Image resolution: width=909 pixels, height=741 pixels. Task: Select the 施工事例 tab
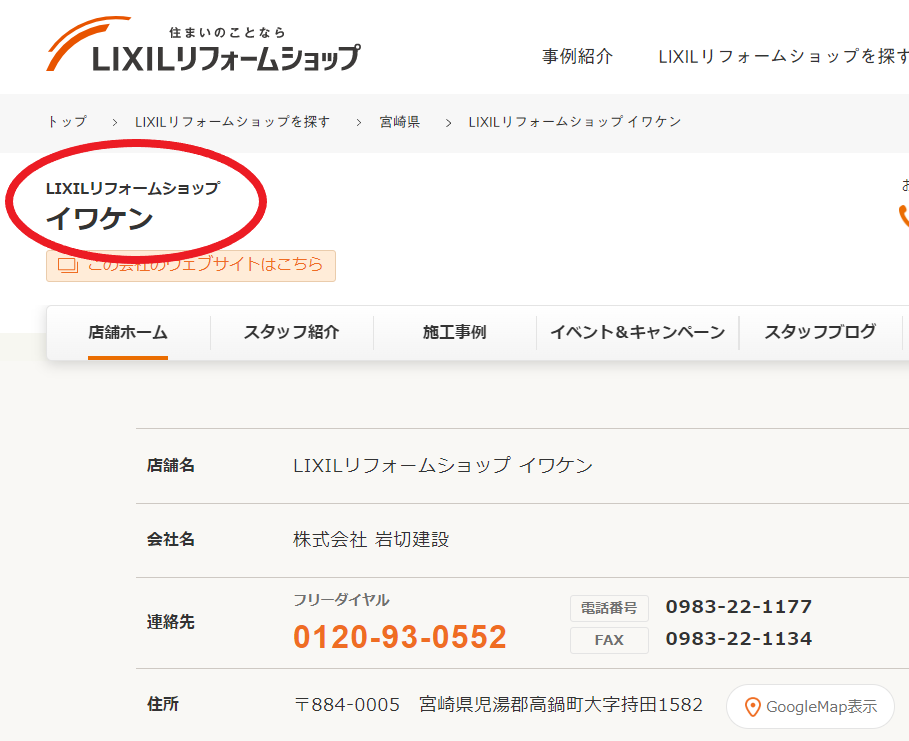(454, 333)
